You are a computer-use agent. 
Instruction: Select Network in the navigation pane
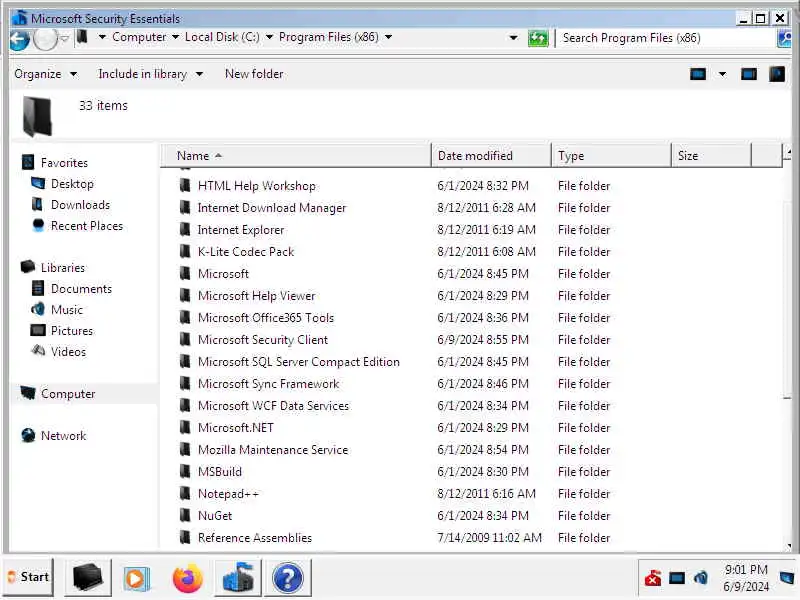pyautogui.click(x=63, y=436)
